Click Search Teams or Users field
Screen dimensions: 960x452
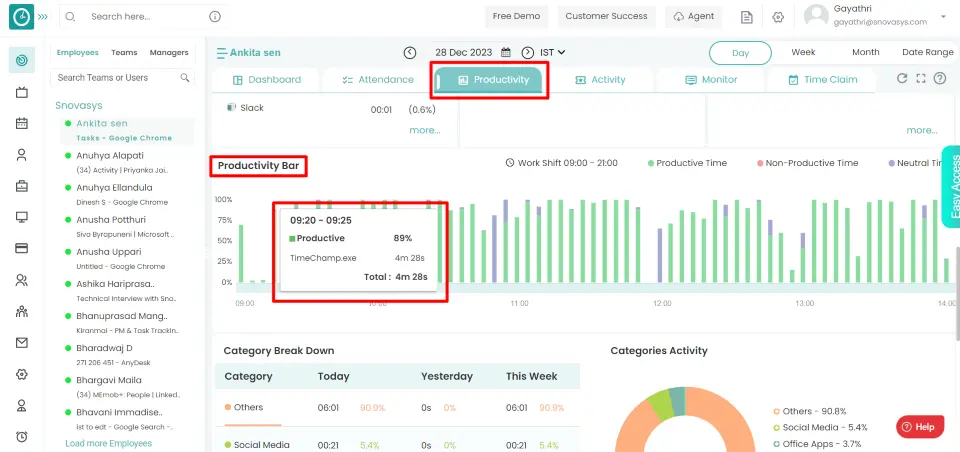point(122,78)
